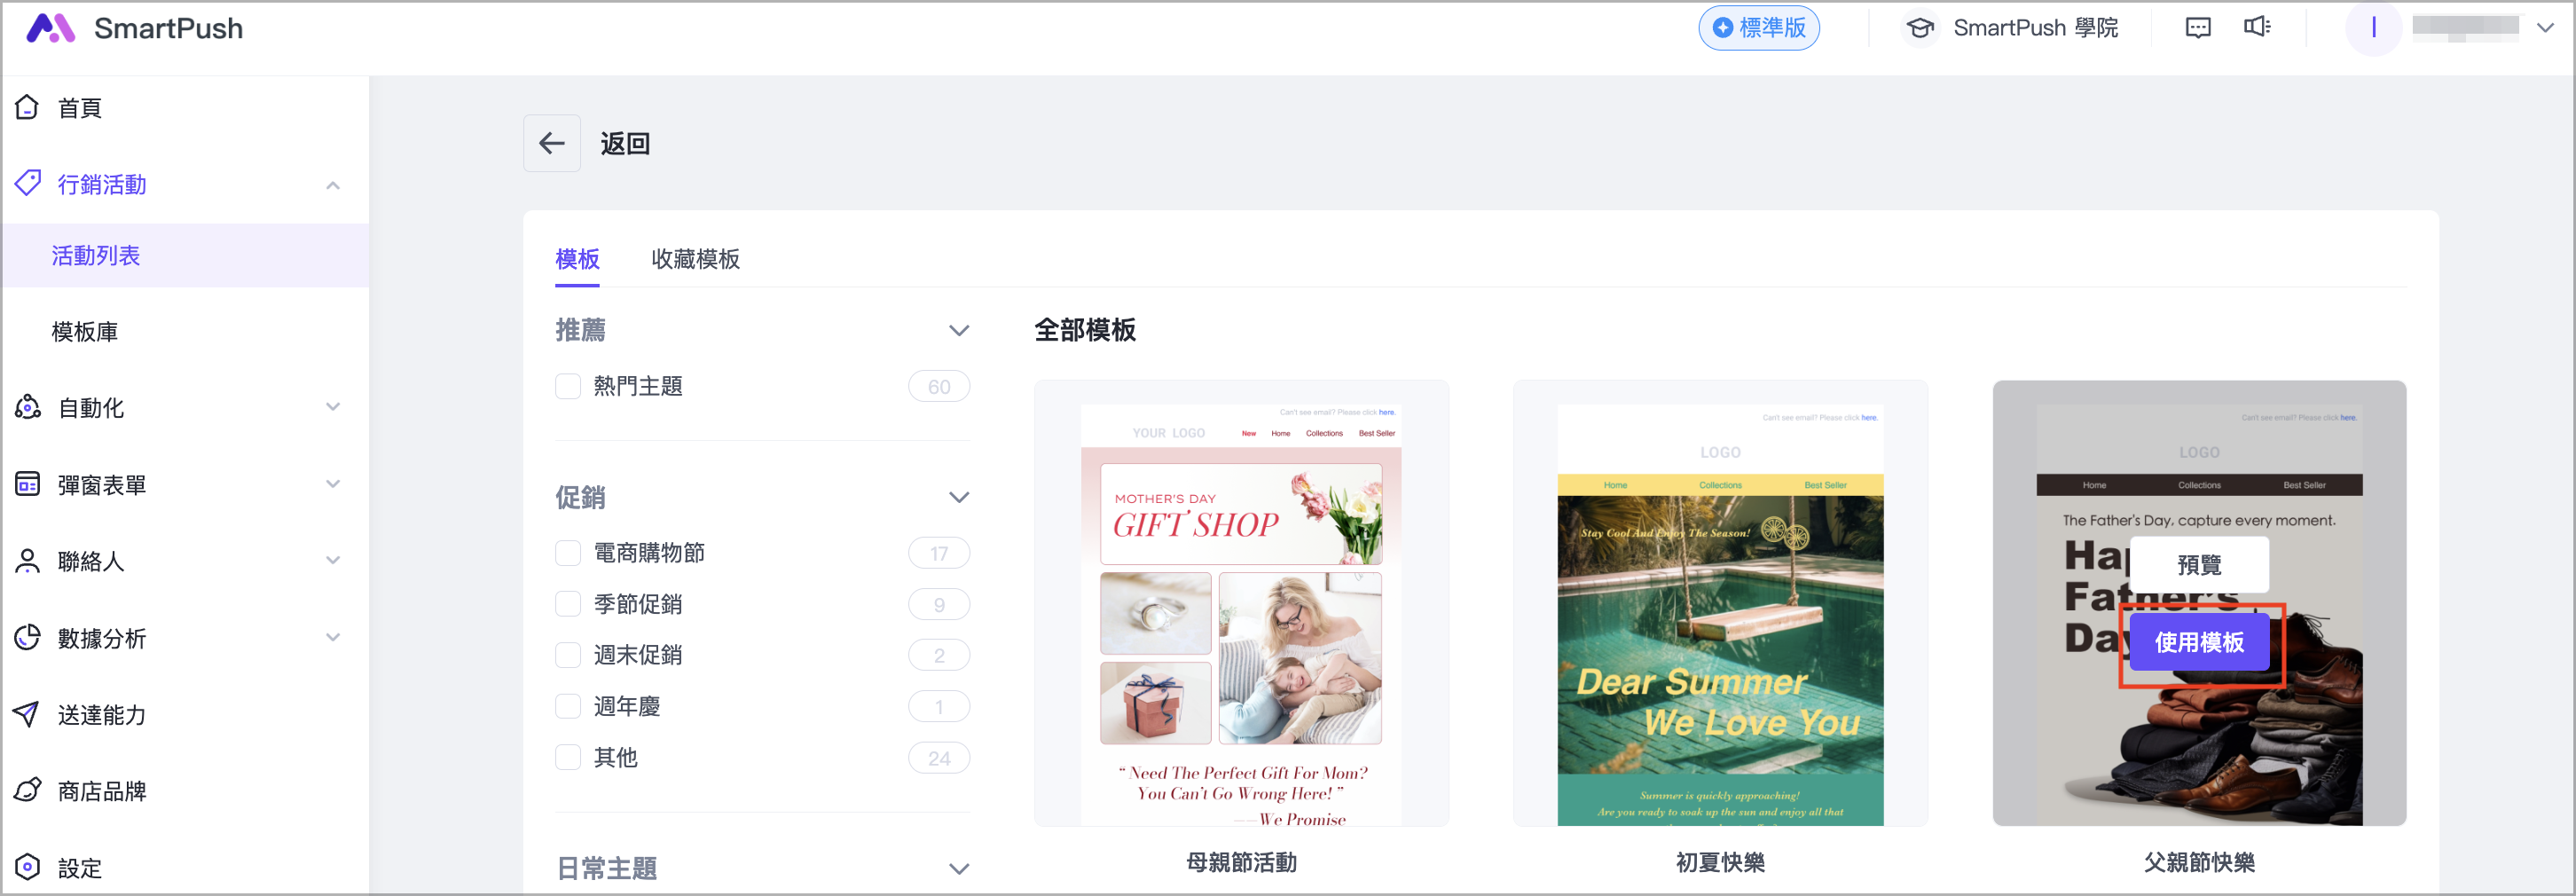Click the announcement speaker icon
This screenshot has height=896, width=2576.
point(2256,28)
